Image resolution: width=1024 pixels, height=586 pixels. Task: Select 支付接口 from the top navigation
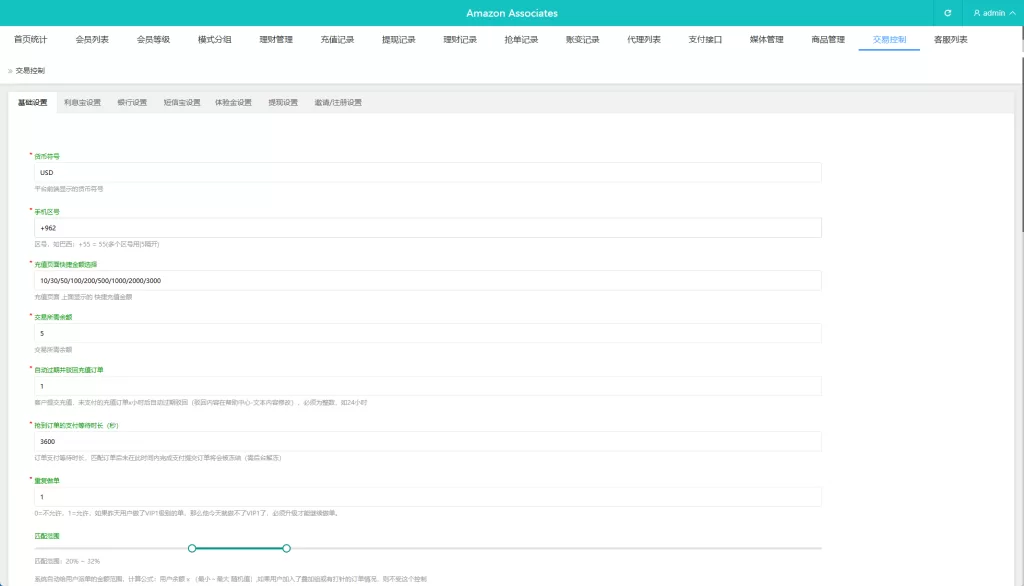[705, 40]
